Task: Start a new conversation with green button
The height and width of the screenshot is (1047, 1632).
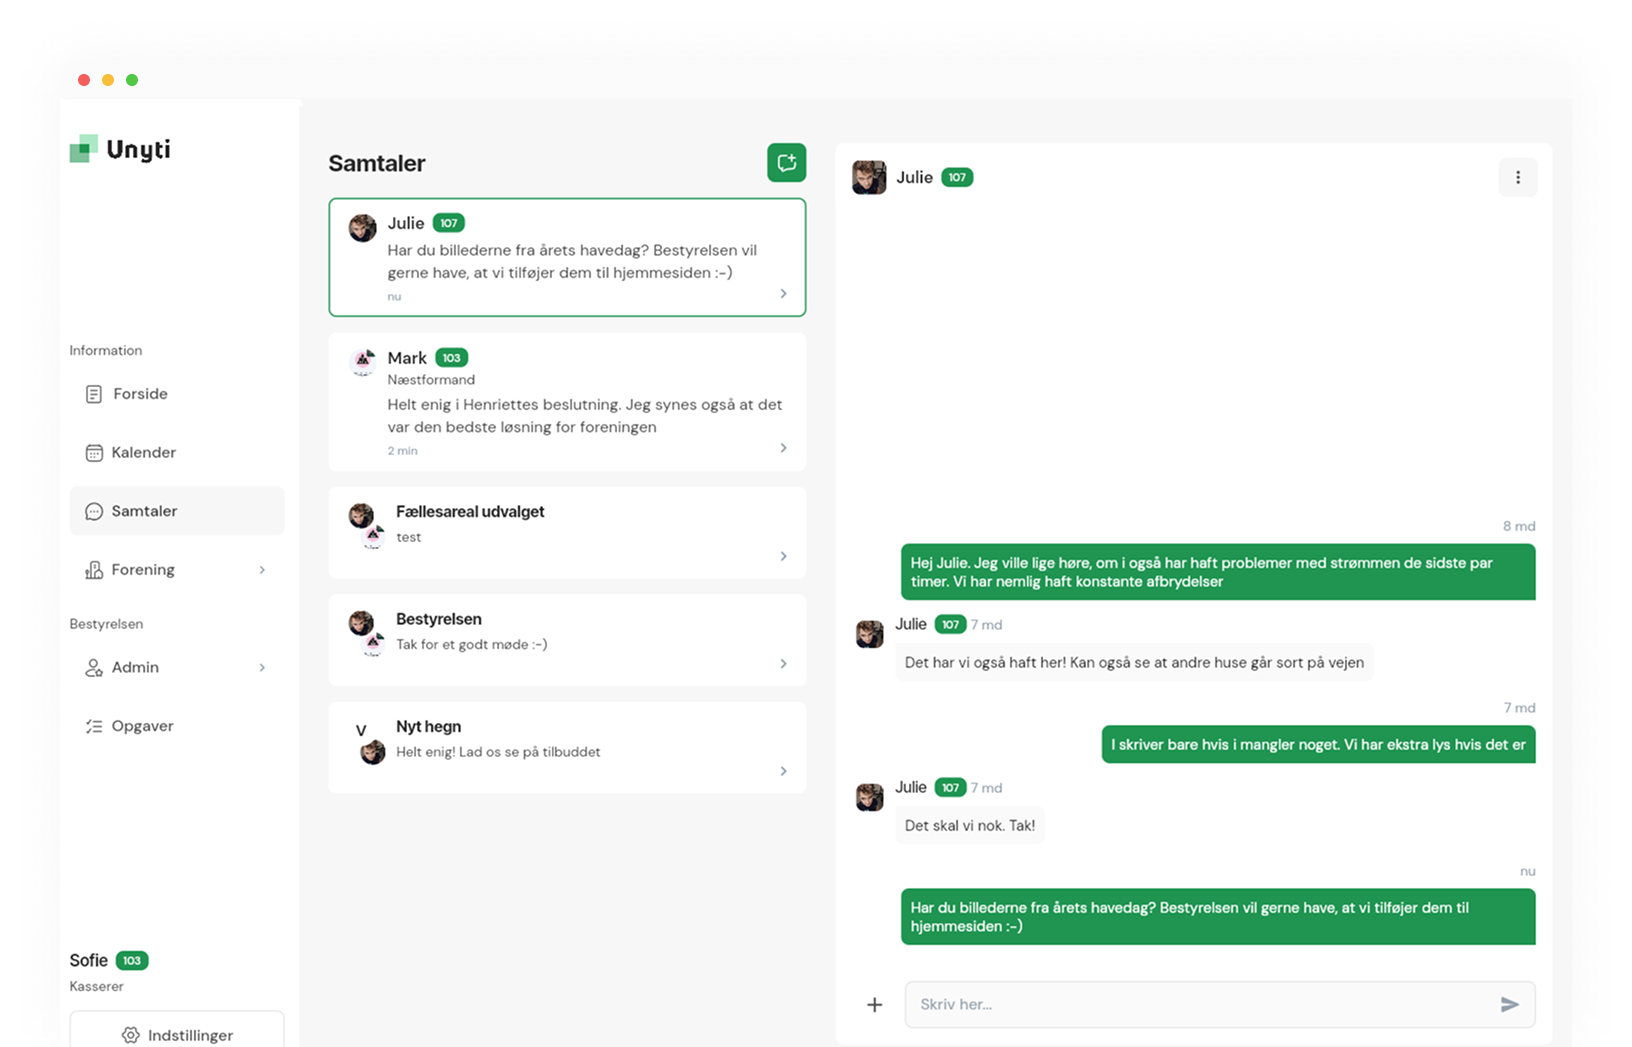Action: tap(786, 163)
